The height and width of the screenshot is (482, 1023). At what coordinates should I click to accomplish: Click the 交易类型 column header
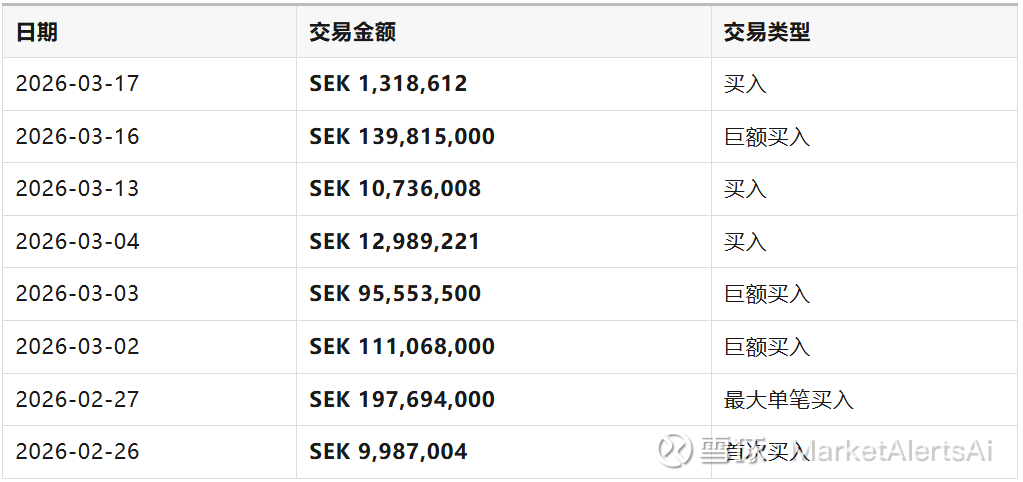coord(766,32)
